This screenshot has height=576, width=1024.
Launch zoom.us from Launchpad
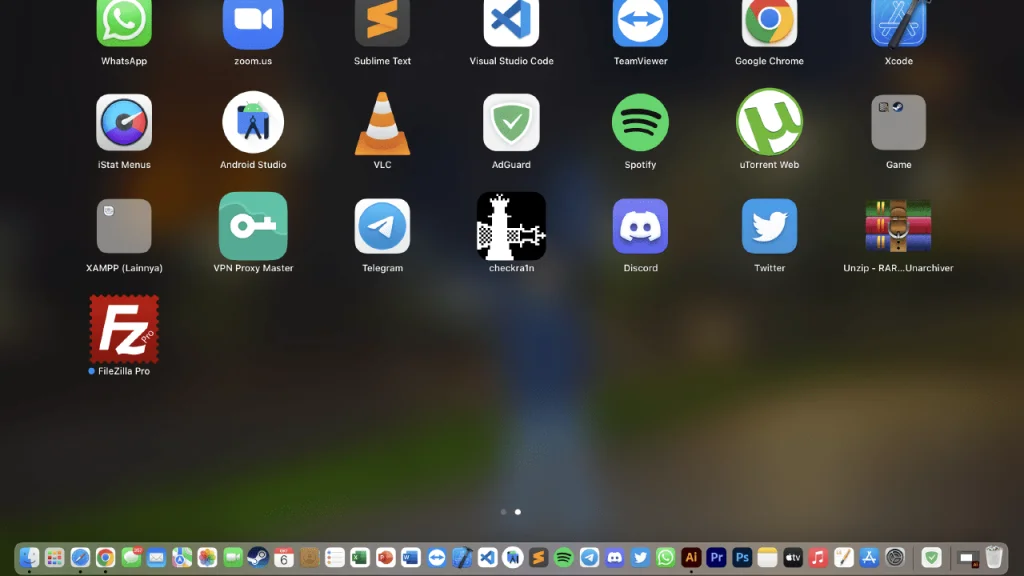tap(253, 24)
